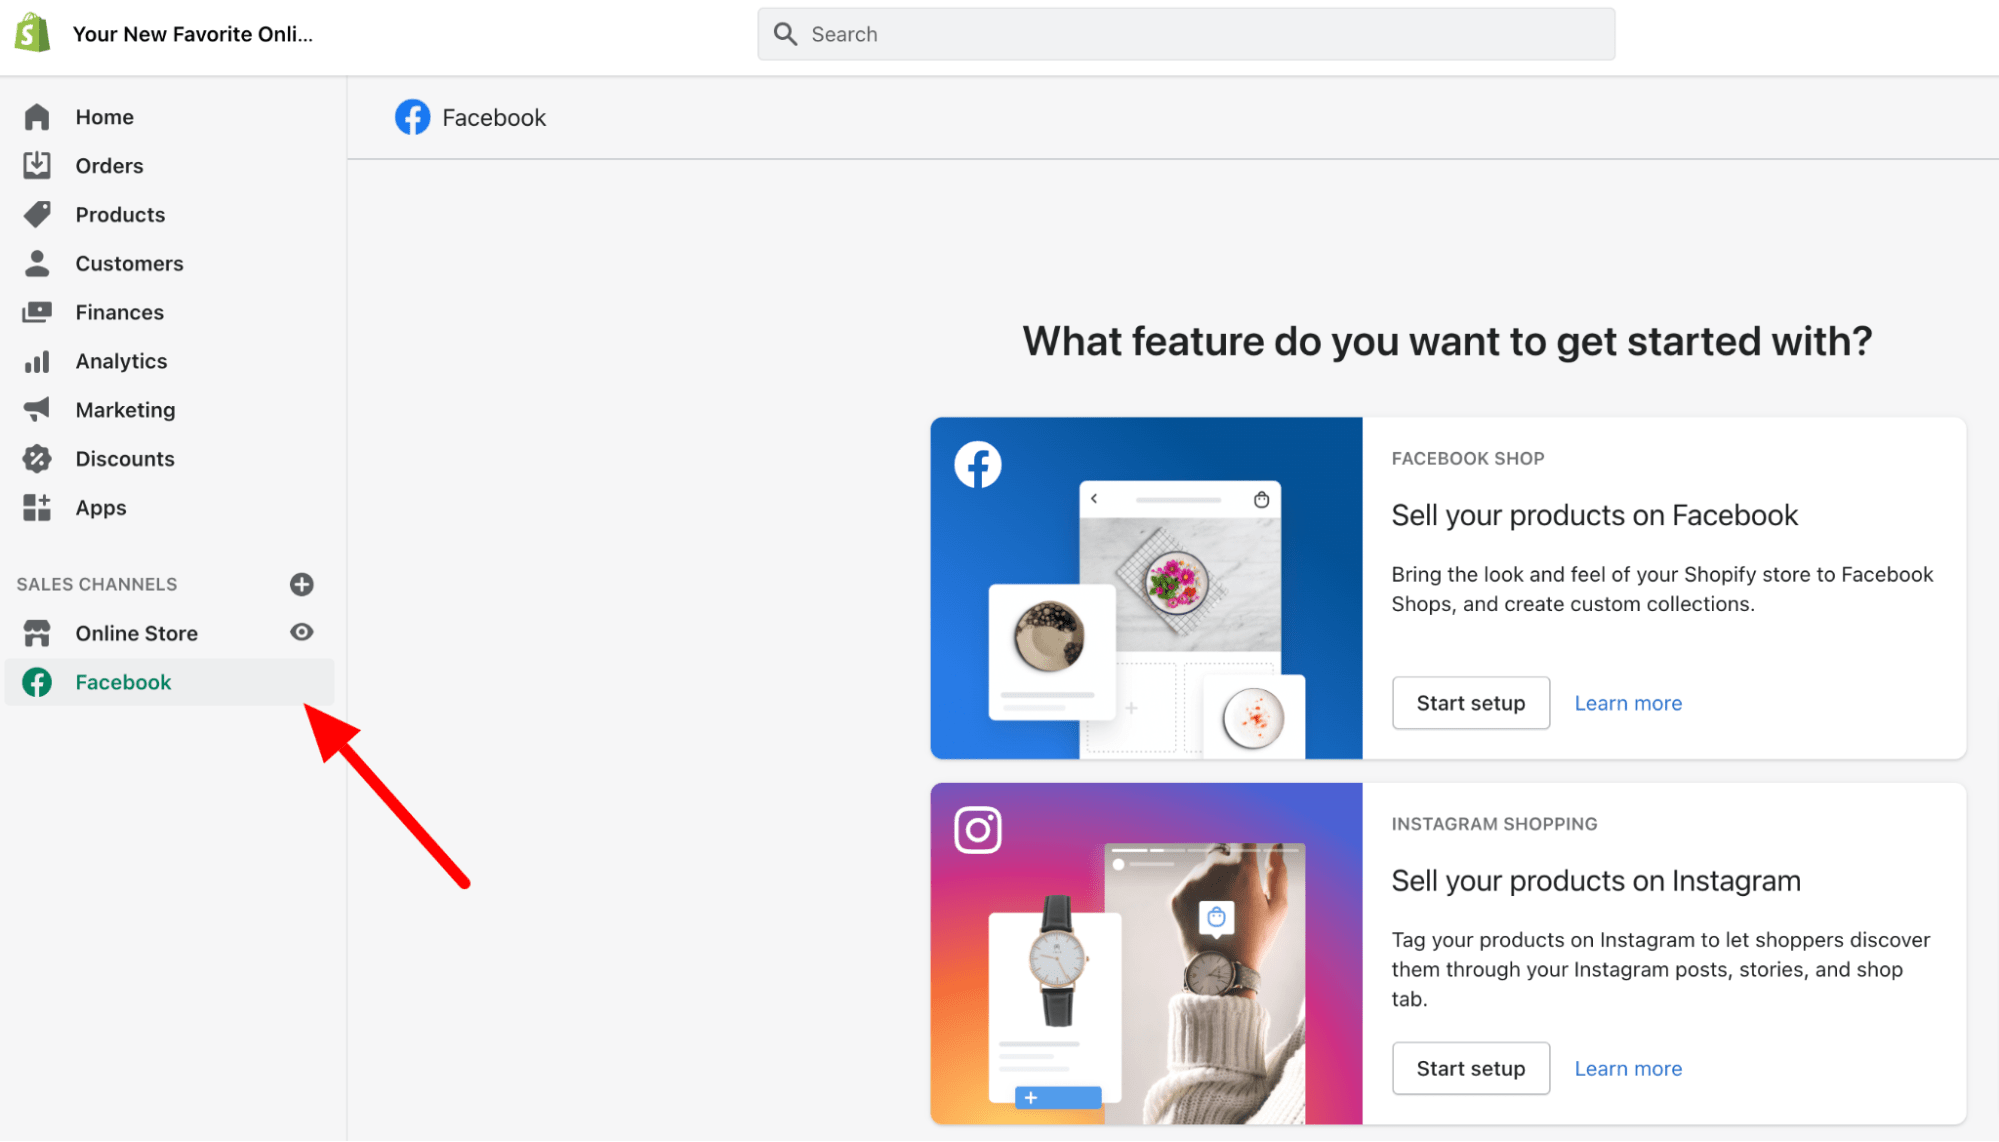
Task: Select Online Store menu item
Action: coord(137,633)
